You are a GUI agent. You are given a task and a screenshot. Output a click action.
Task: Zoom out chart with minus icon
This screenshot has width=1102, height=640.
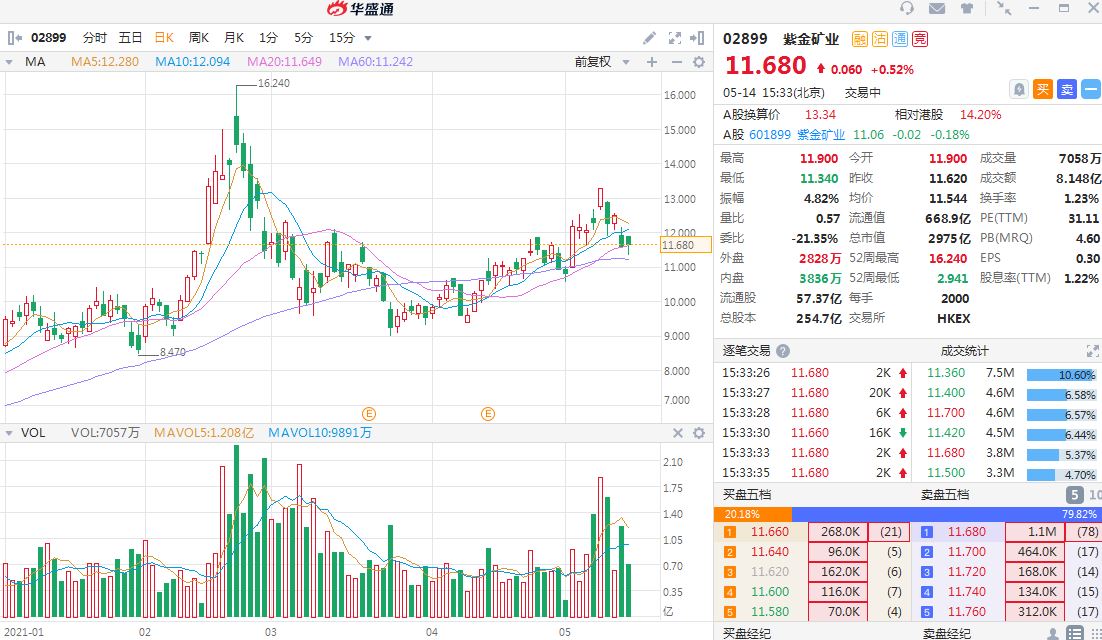tap(676, 62)
